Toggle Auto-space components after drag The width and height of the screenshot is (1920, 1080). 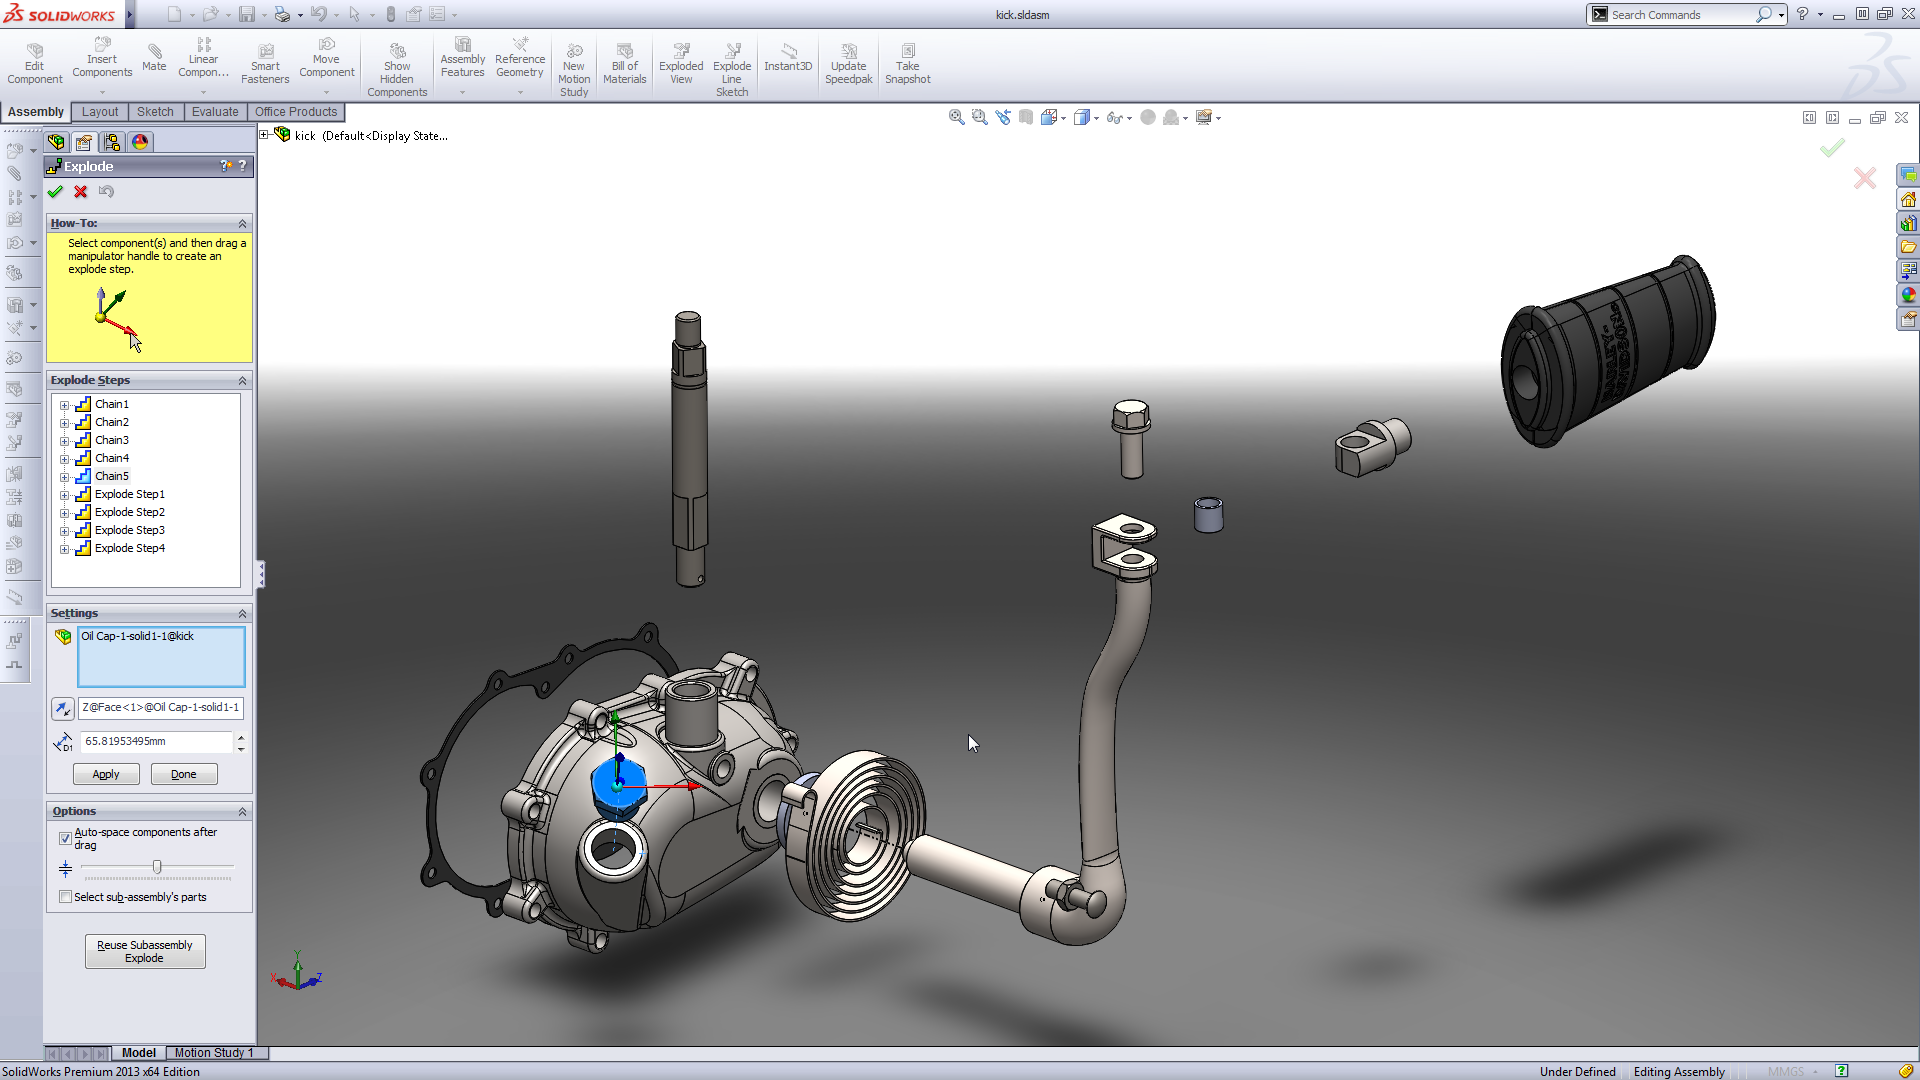tap(65, 835)
